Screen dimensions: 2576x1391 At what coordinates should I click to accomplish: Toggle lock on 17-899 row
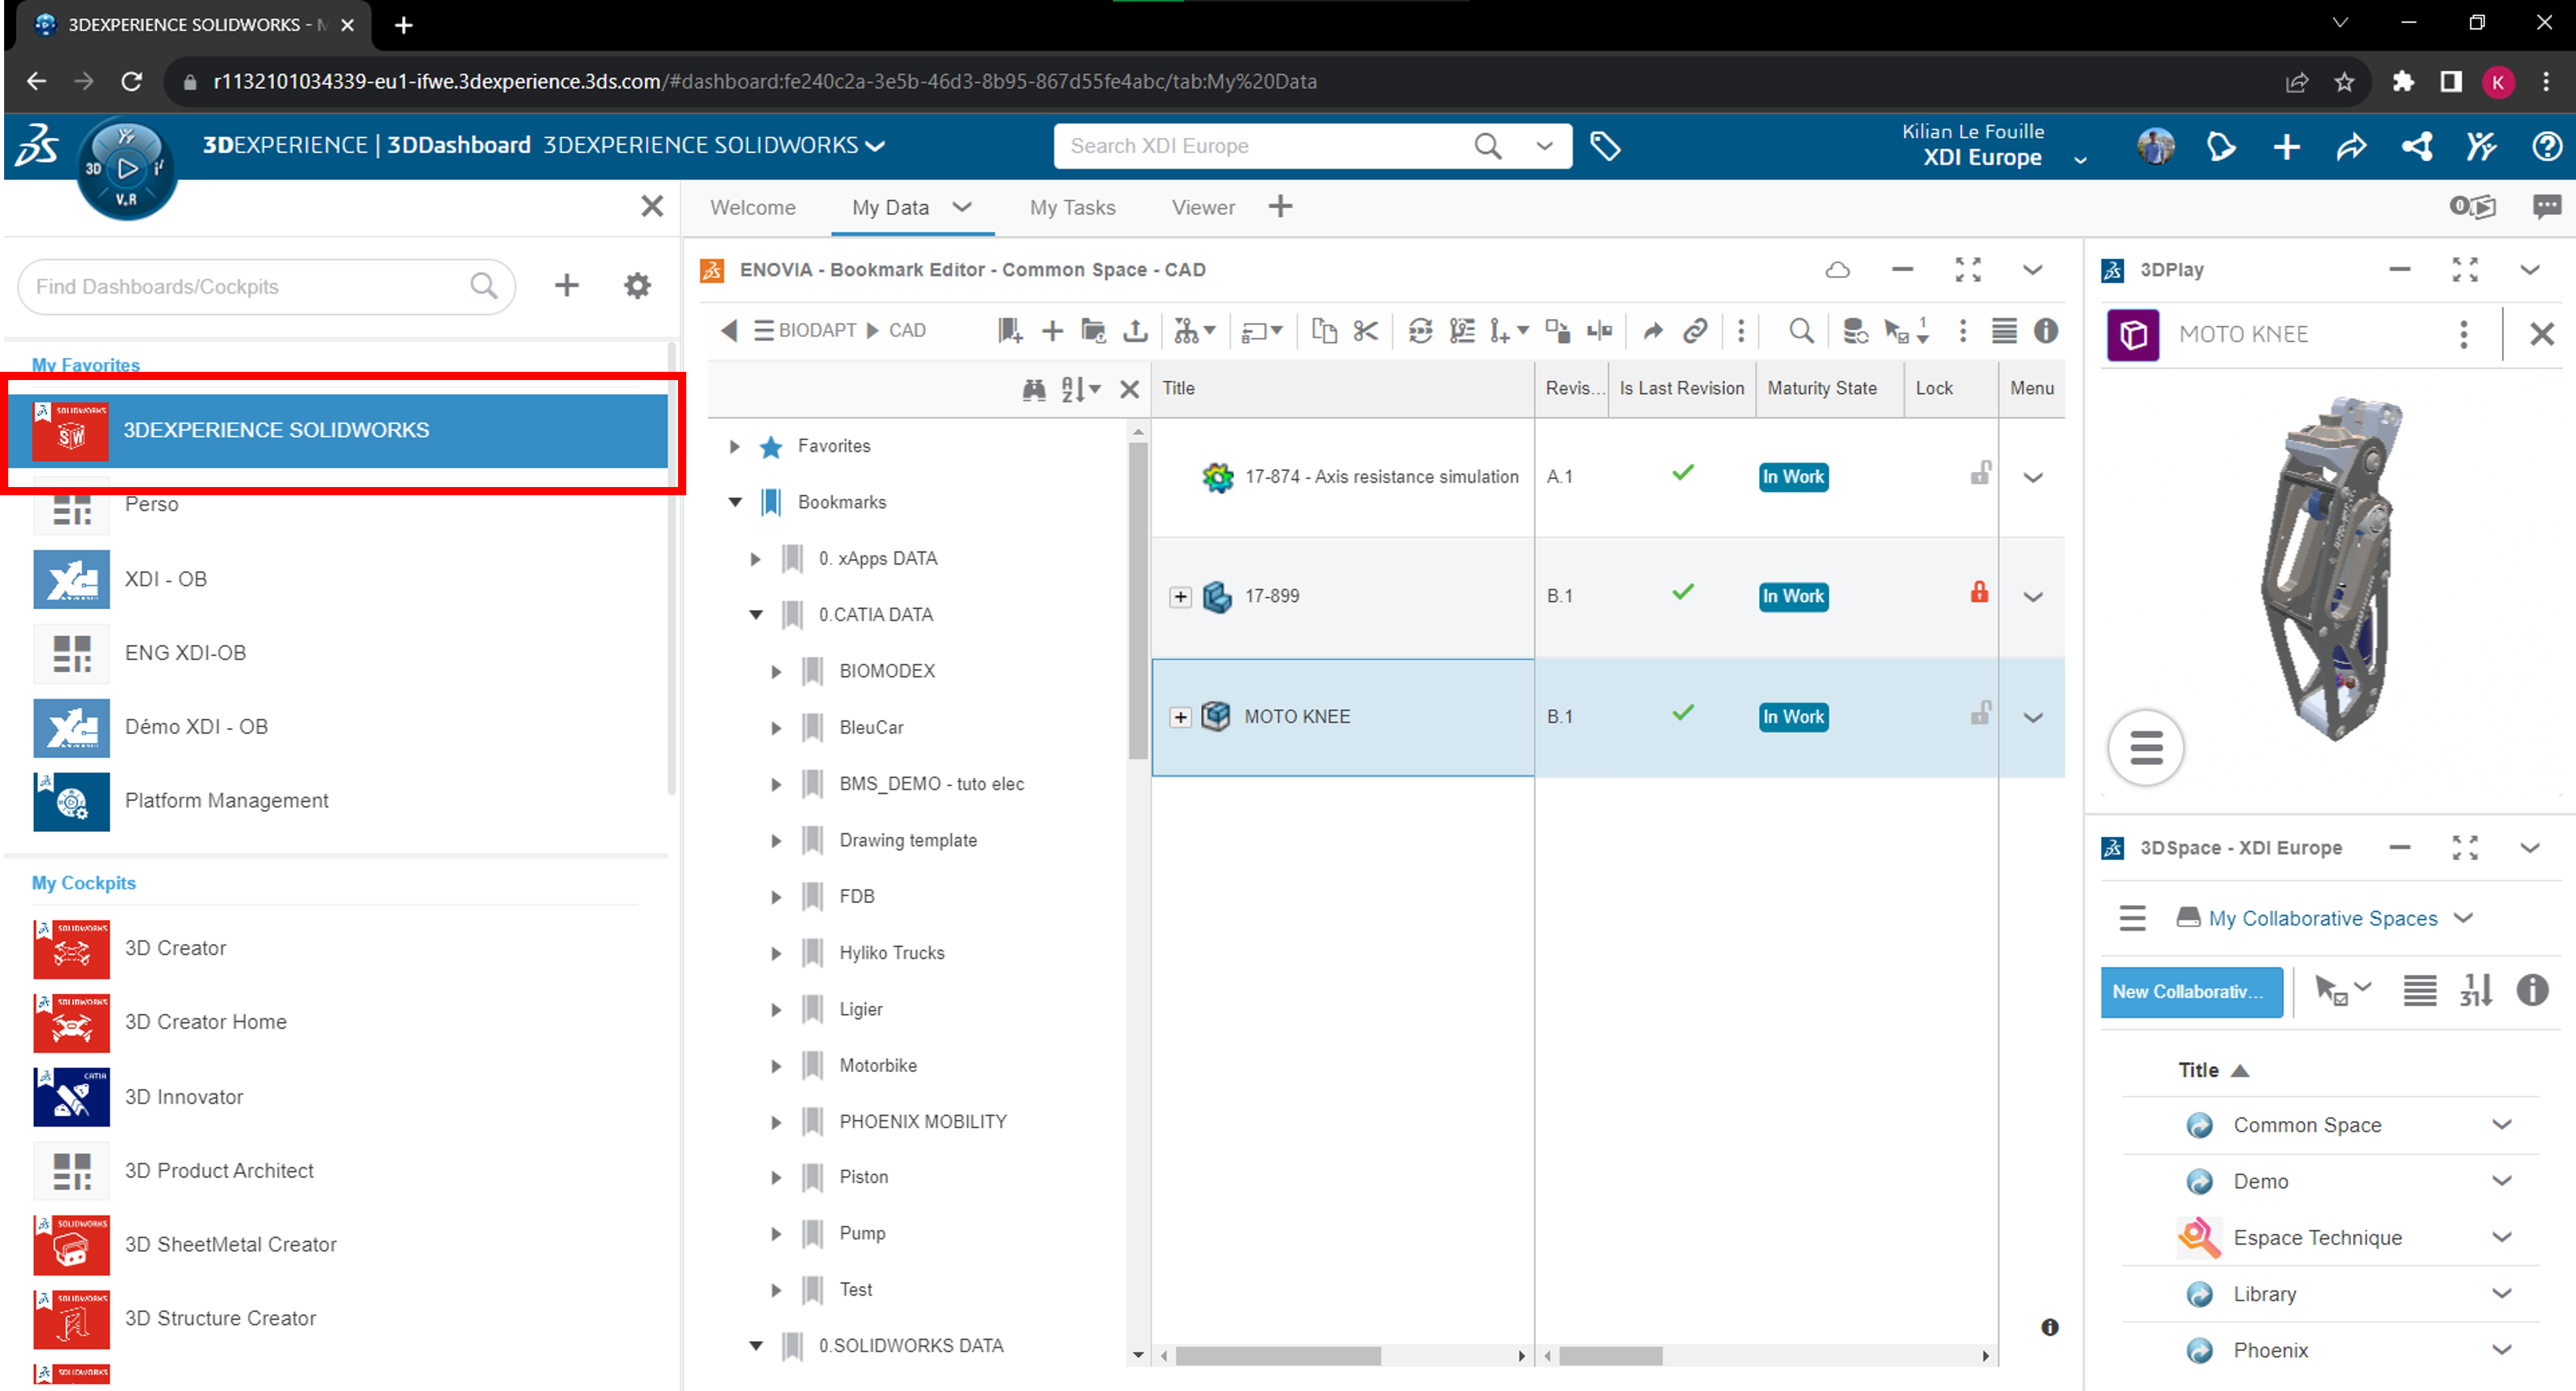click(x=1979, y=593)
